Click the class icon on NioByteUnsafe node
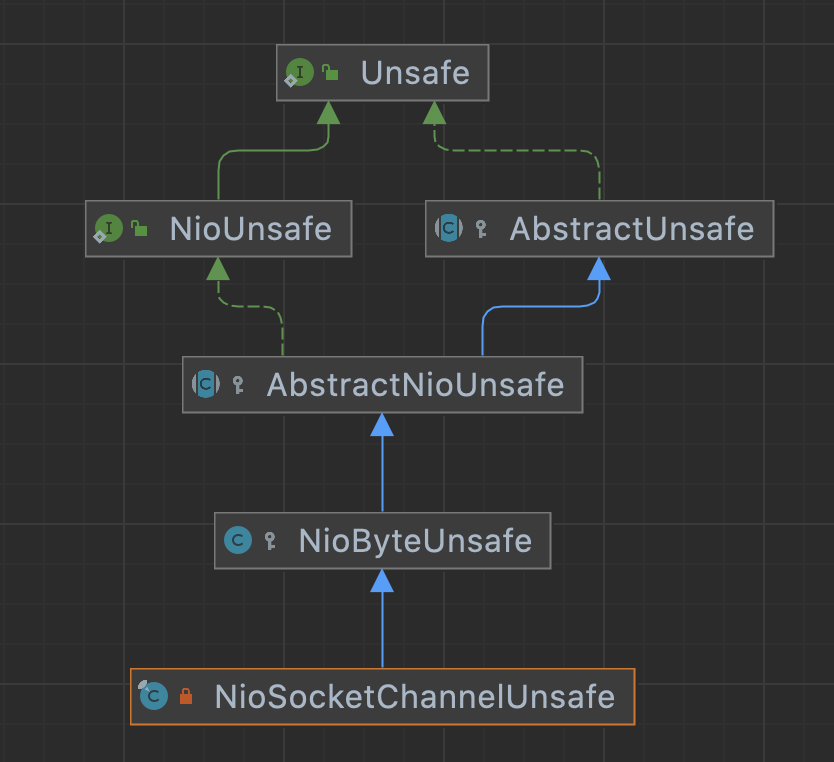The height and width of the screenshot is (762, 834). click(238, 541)
